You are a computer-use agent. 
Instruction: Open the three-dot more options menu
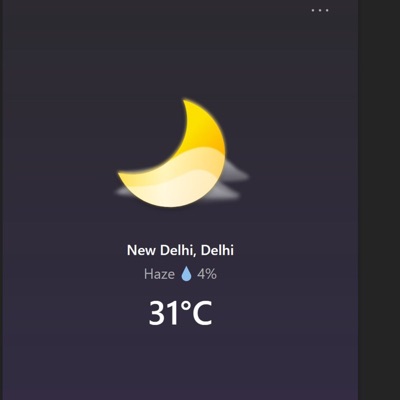320,10
